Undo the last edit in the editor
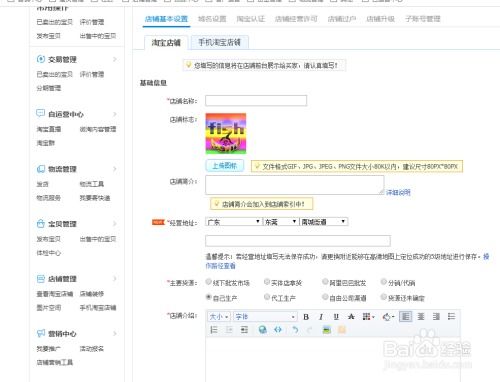 pos(295,330)
